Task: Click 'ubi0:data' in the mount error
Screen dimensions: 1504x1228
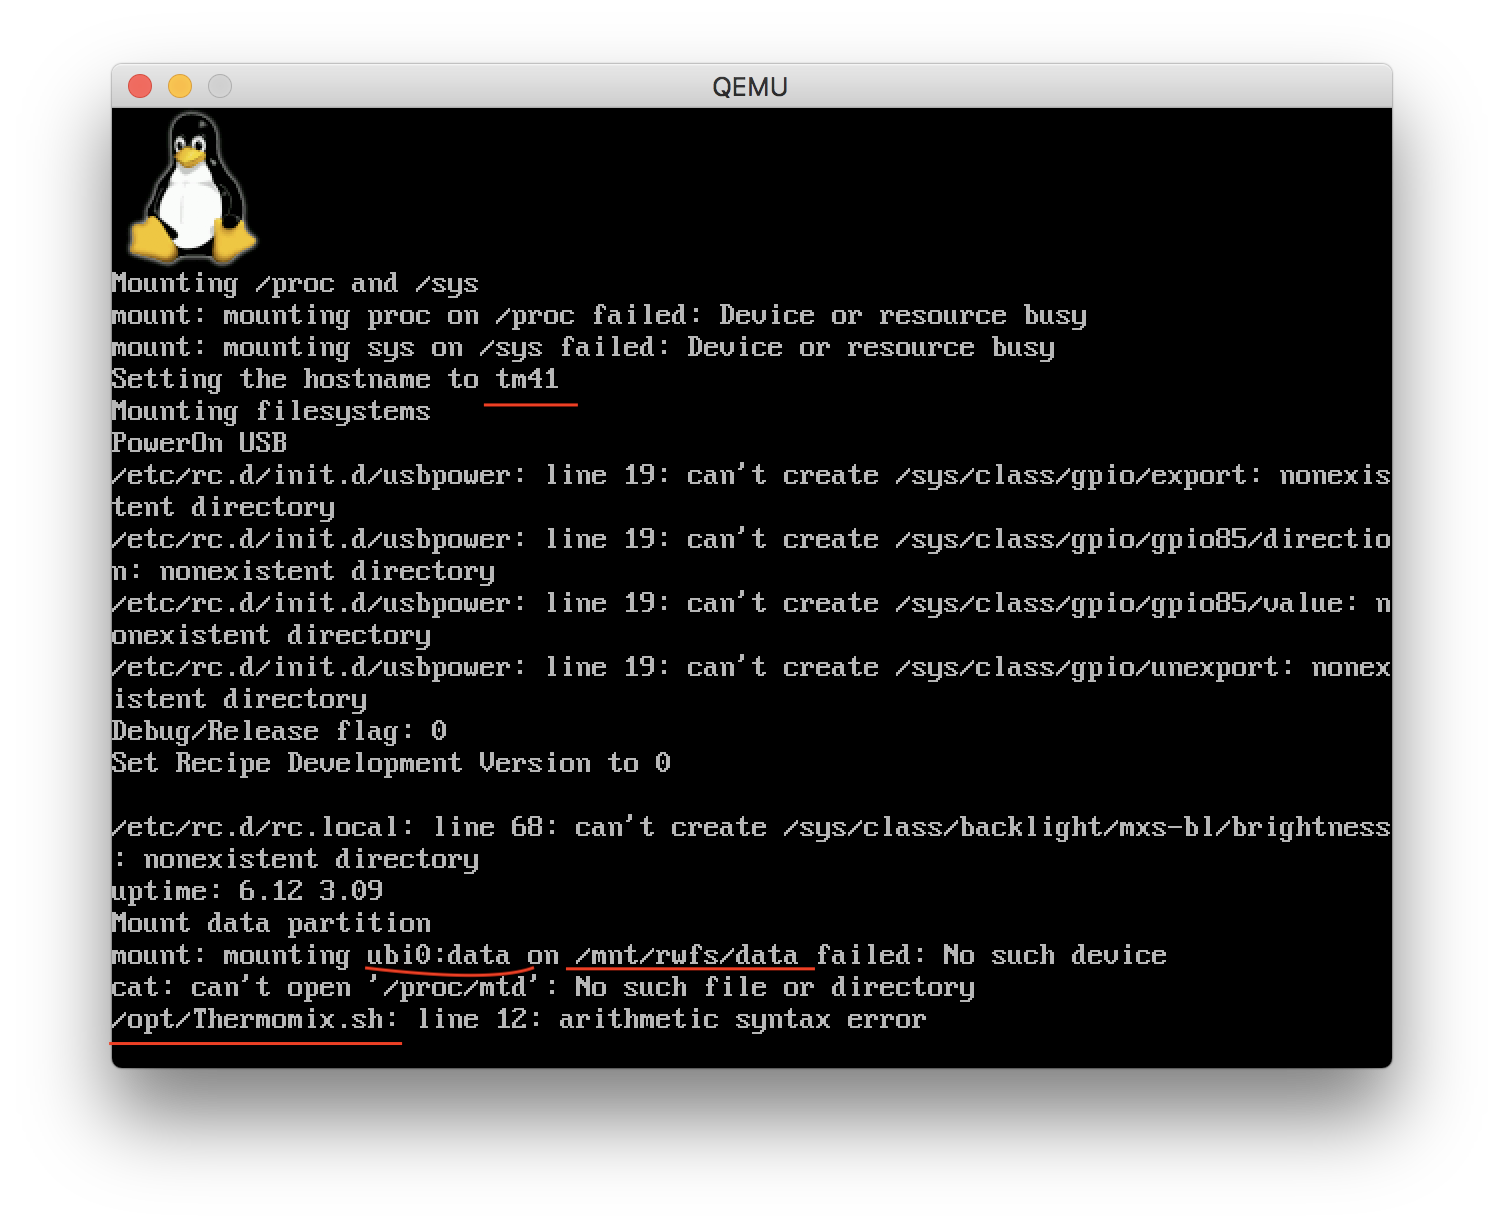Action: [439, 955]
